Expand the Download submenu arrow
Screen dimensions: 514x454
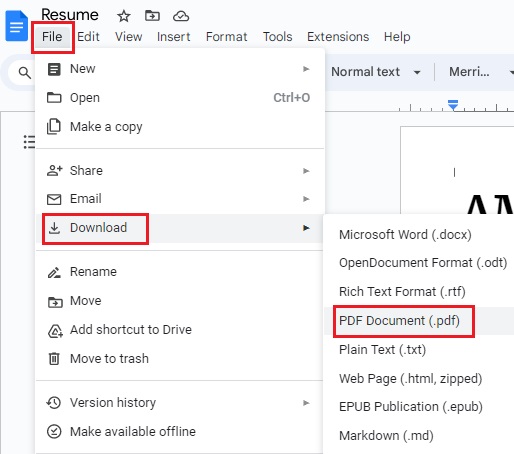click(x=306, y=228)
